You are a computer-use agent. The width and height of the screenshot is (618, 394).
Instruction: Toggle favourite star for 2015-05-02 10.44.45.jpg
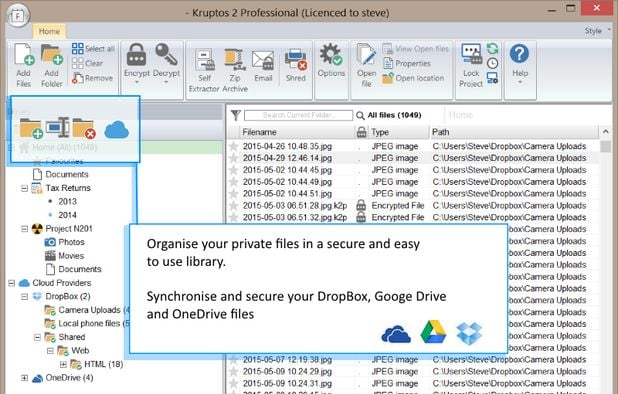tap(233, 170)
